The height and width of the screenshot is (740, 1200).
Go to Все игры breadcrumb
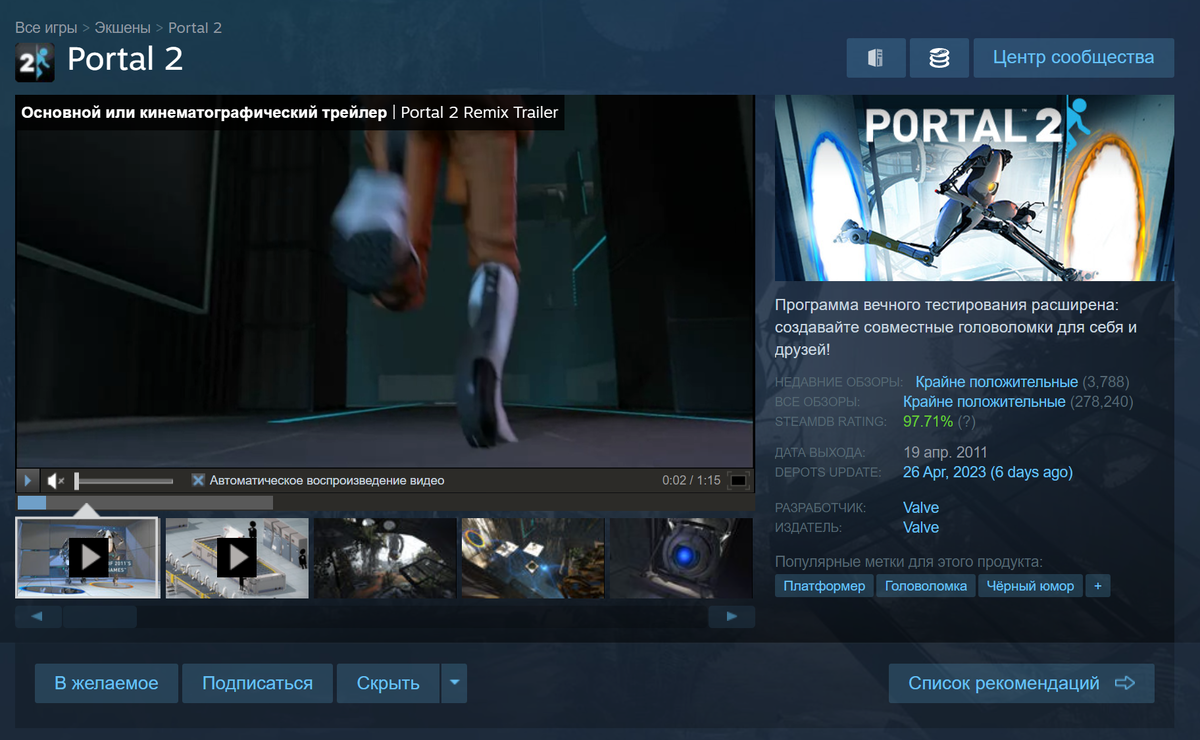(x=46, y=28)
